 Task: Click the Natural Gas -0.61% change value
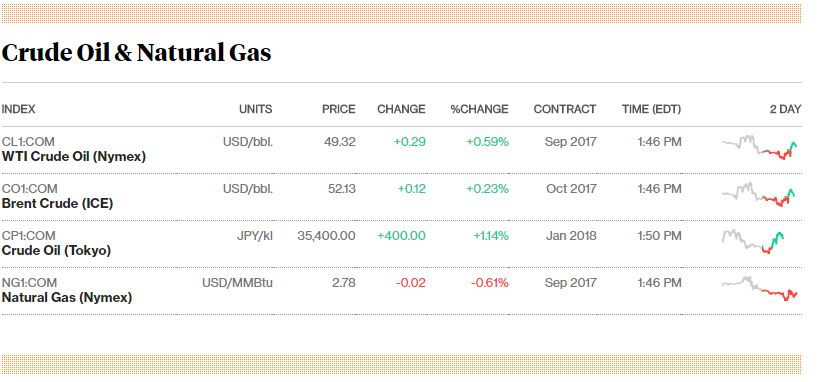(490, 283)
